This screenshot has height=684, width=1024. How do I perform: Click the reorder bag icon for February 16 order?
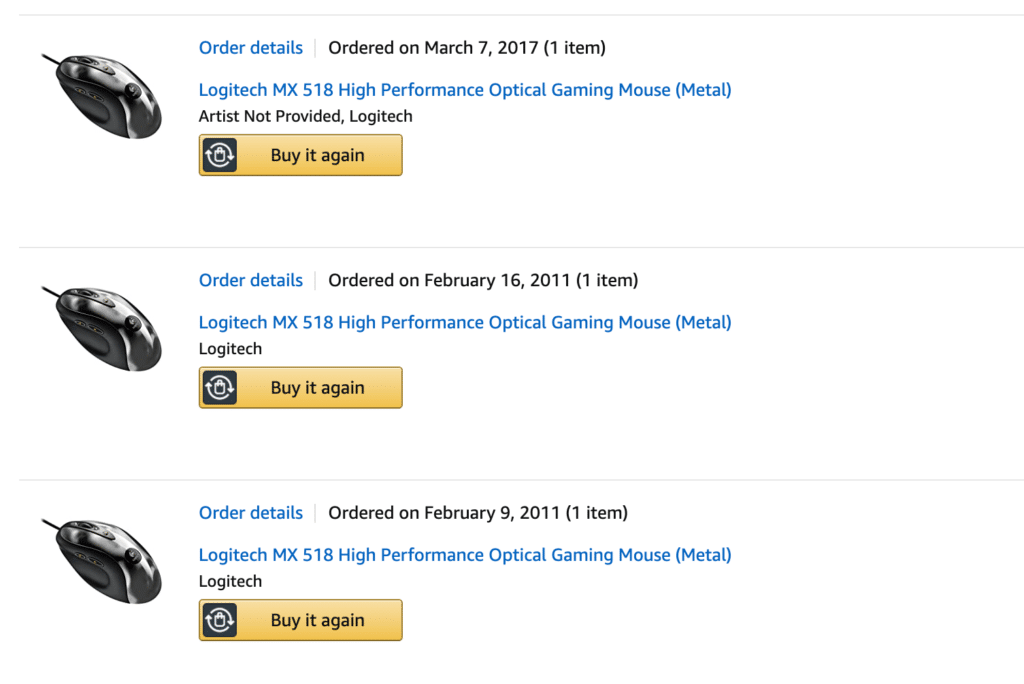coord(219,388)
